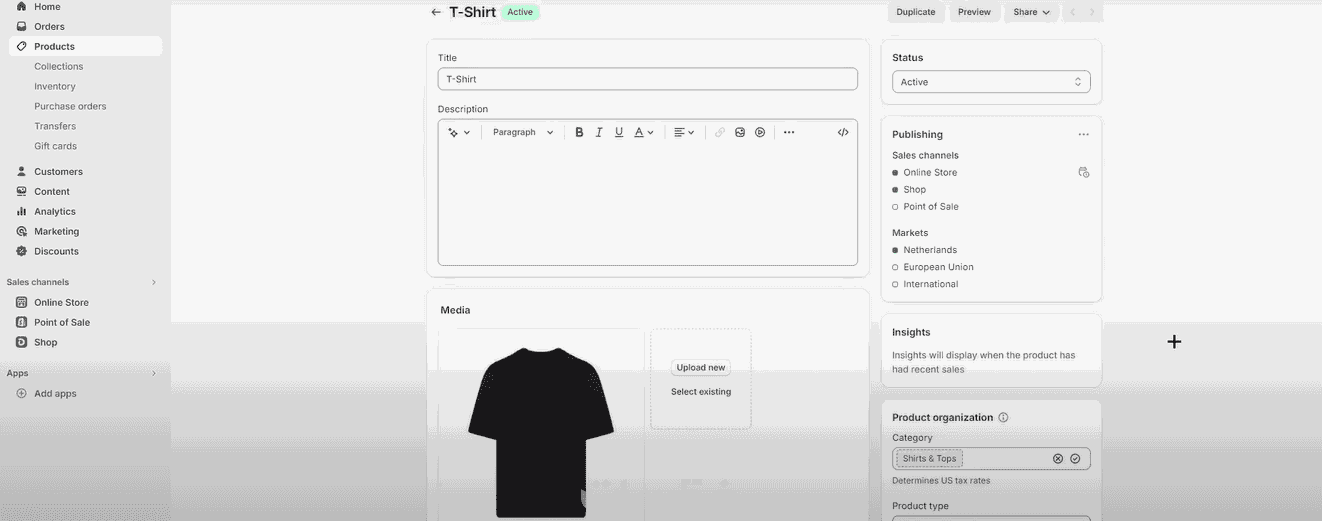Open Transfers under Products
1322x521 pixels.
[55, 126]
